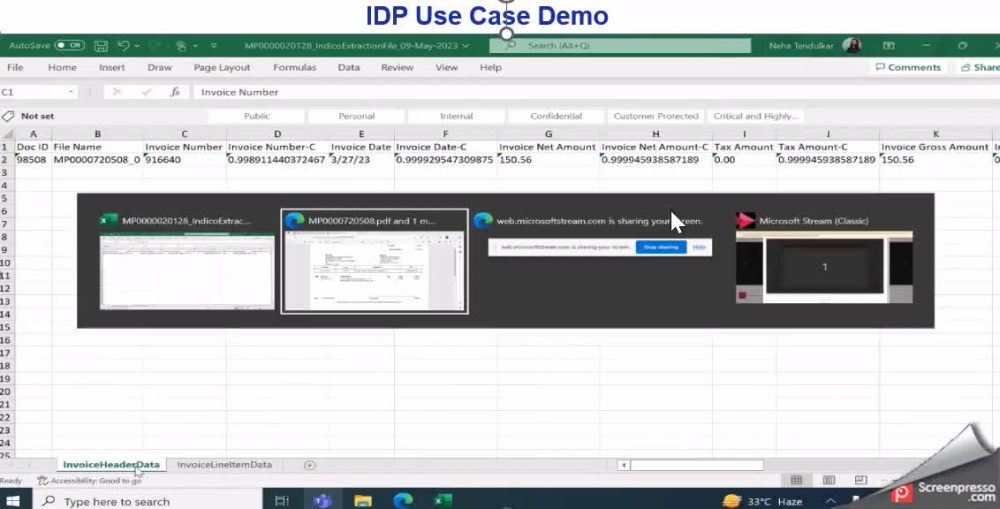The height and width of the screenshot is (509, 1000).
Task: Select column C header
Action: (184, 134)
